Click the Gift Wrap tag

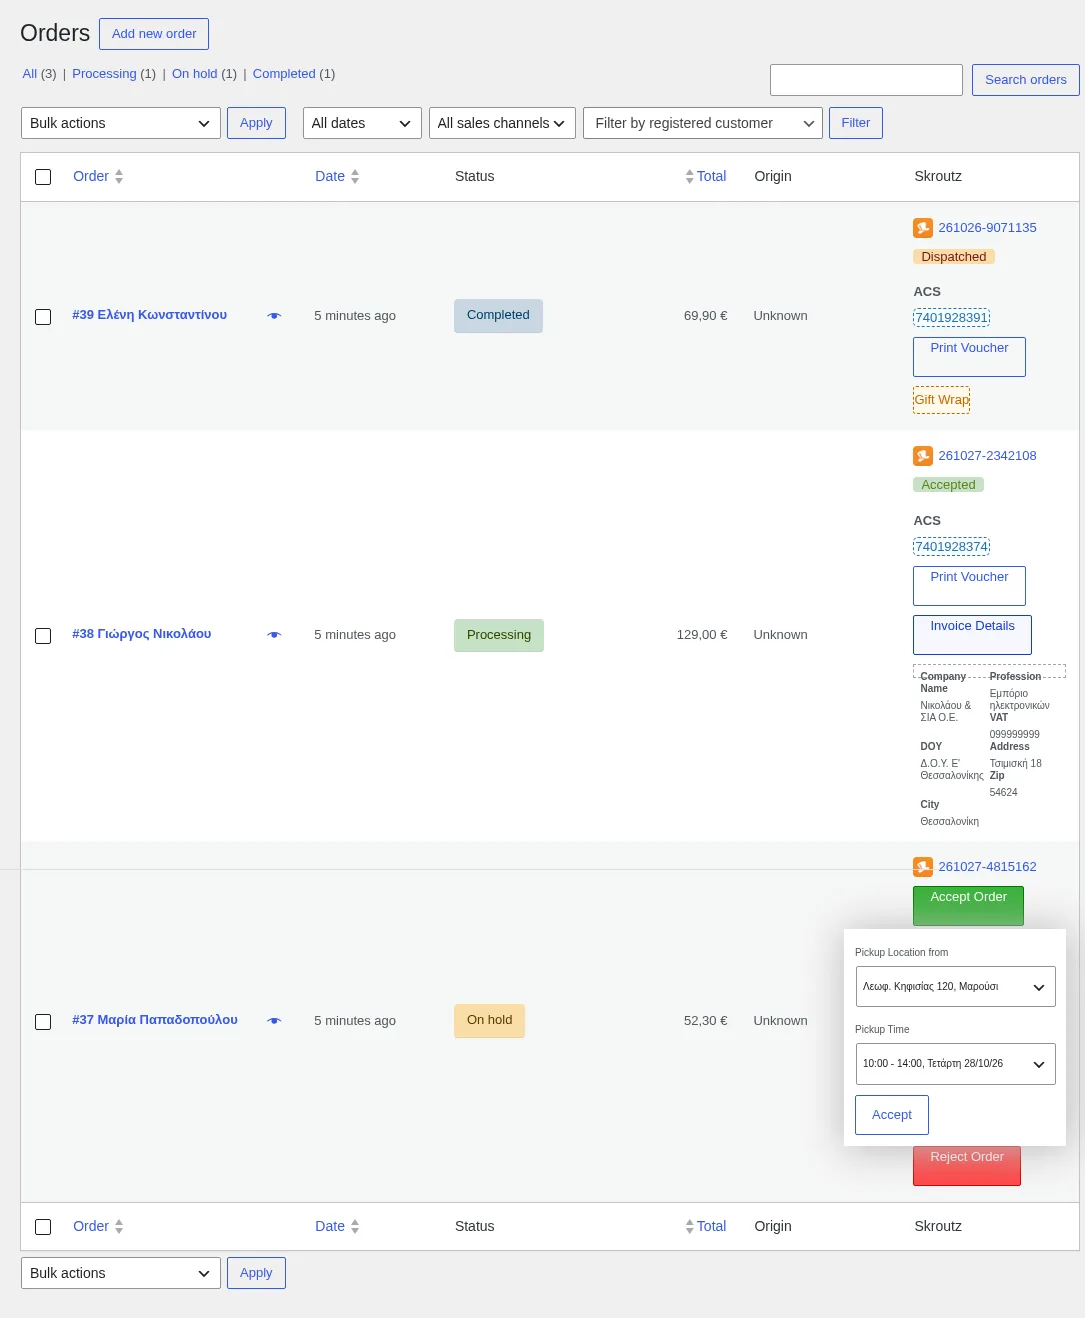pyautogui.click(x=941, y=400)
